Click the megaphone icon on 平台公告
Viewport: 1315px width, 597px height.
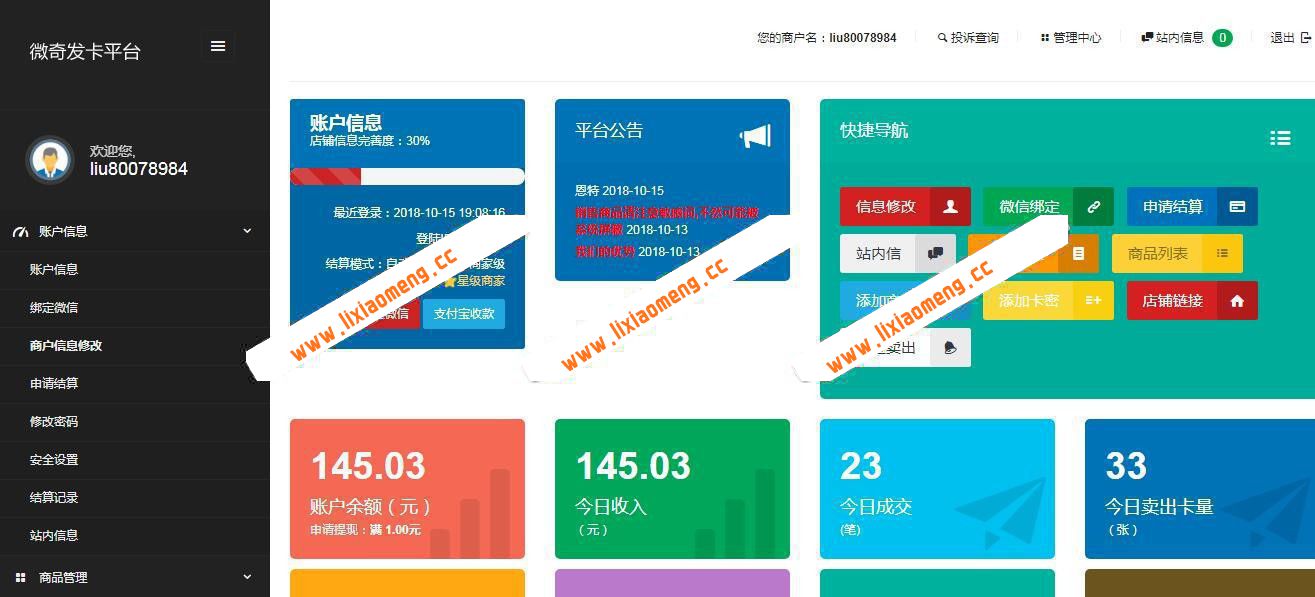coord(757,135)
